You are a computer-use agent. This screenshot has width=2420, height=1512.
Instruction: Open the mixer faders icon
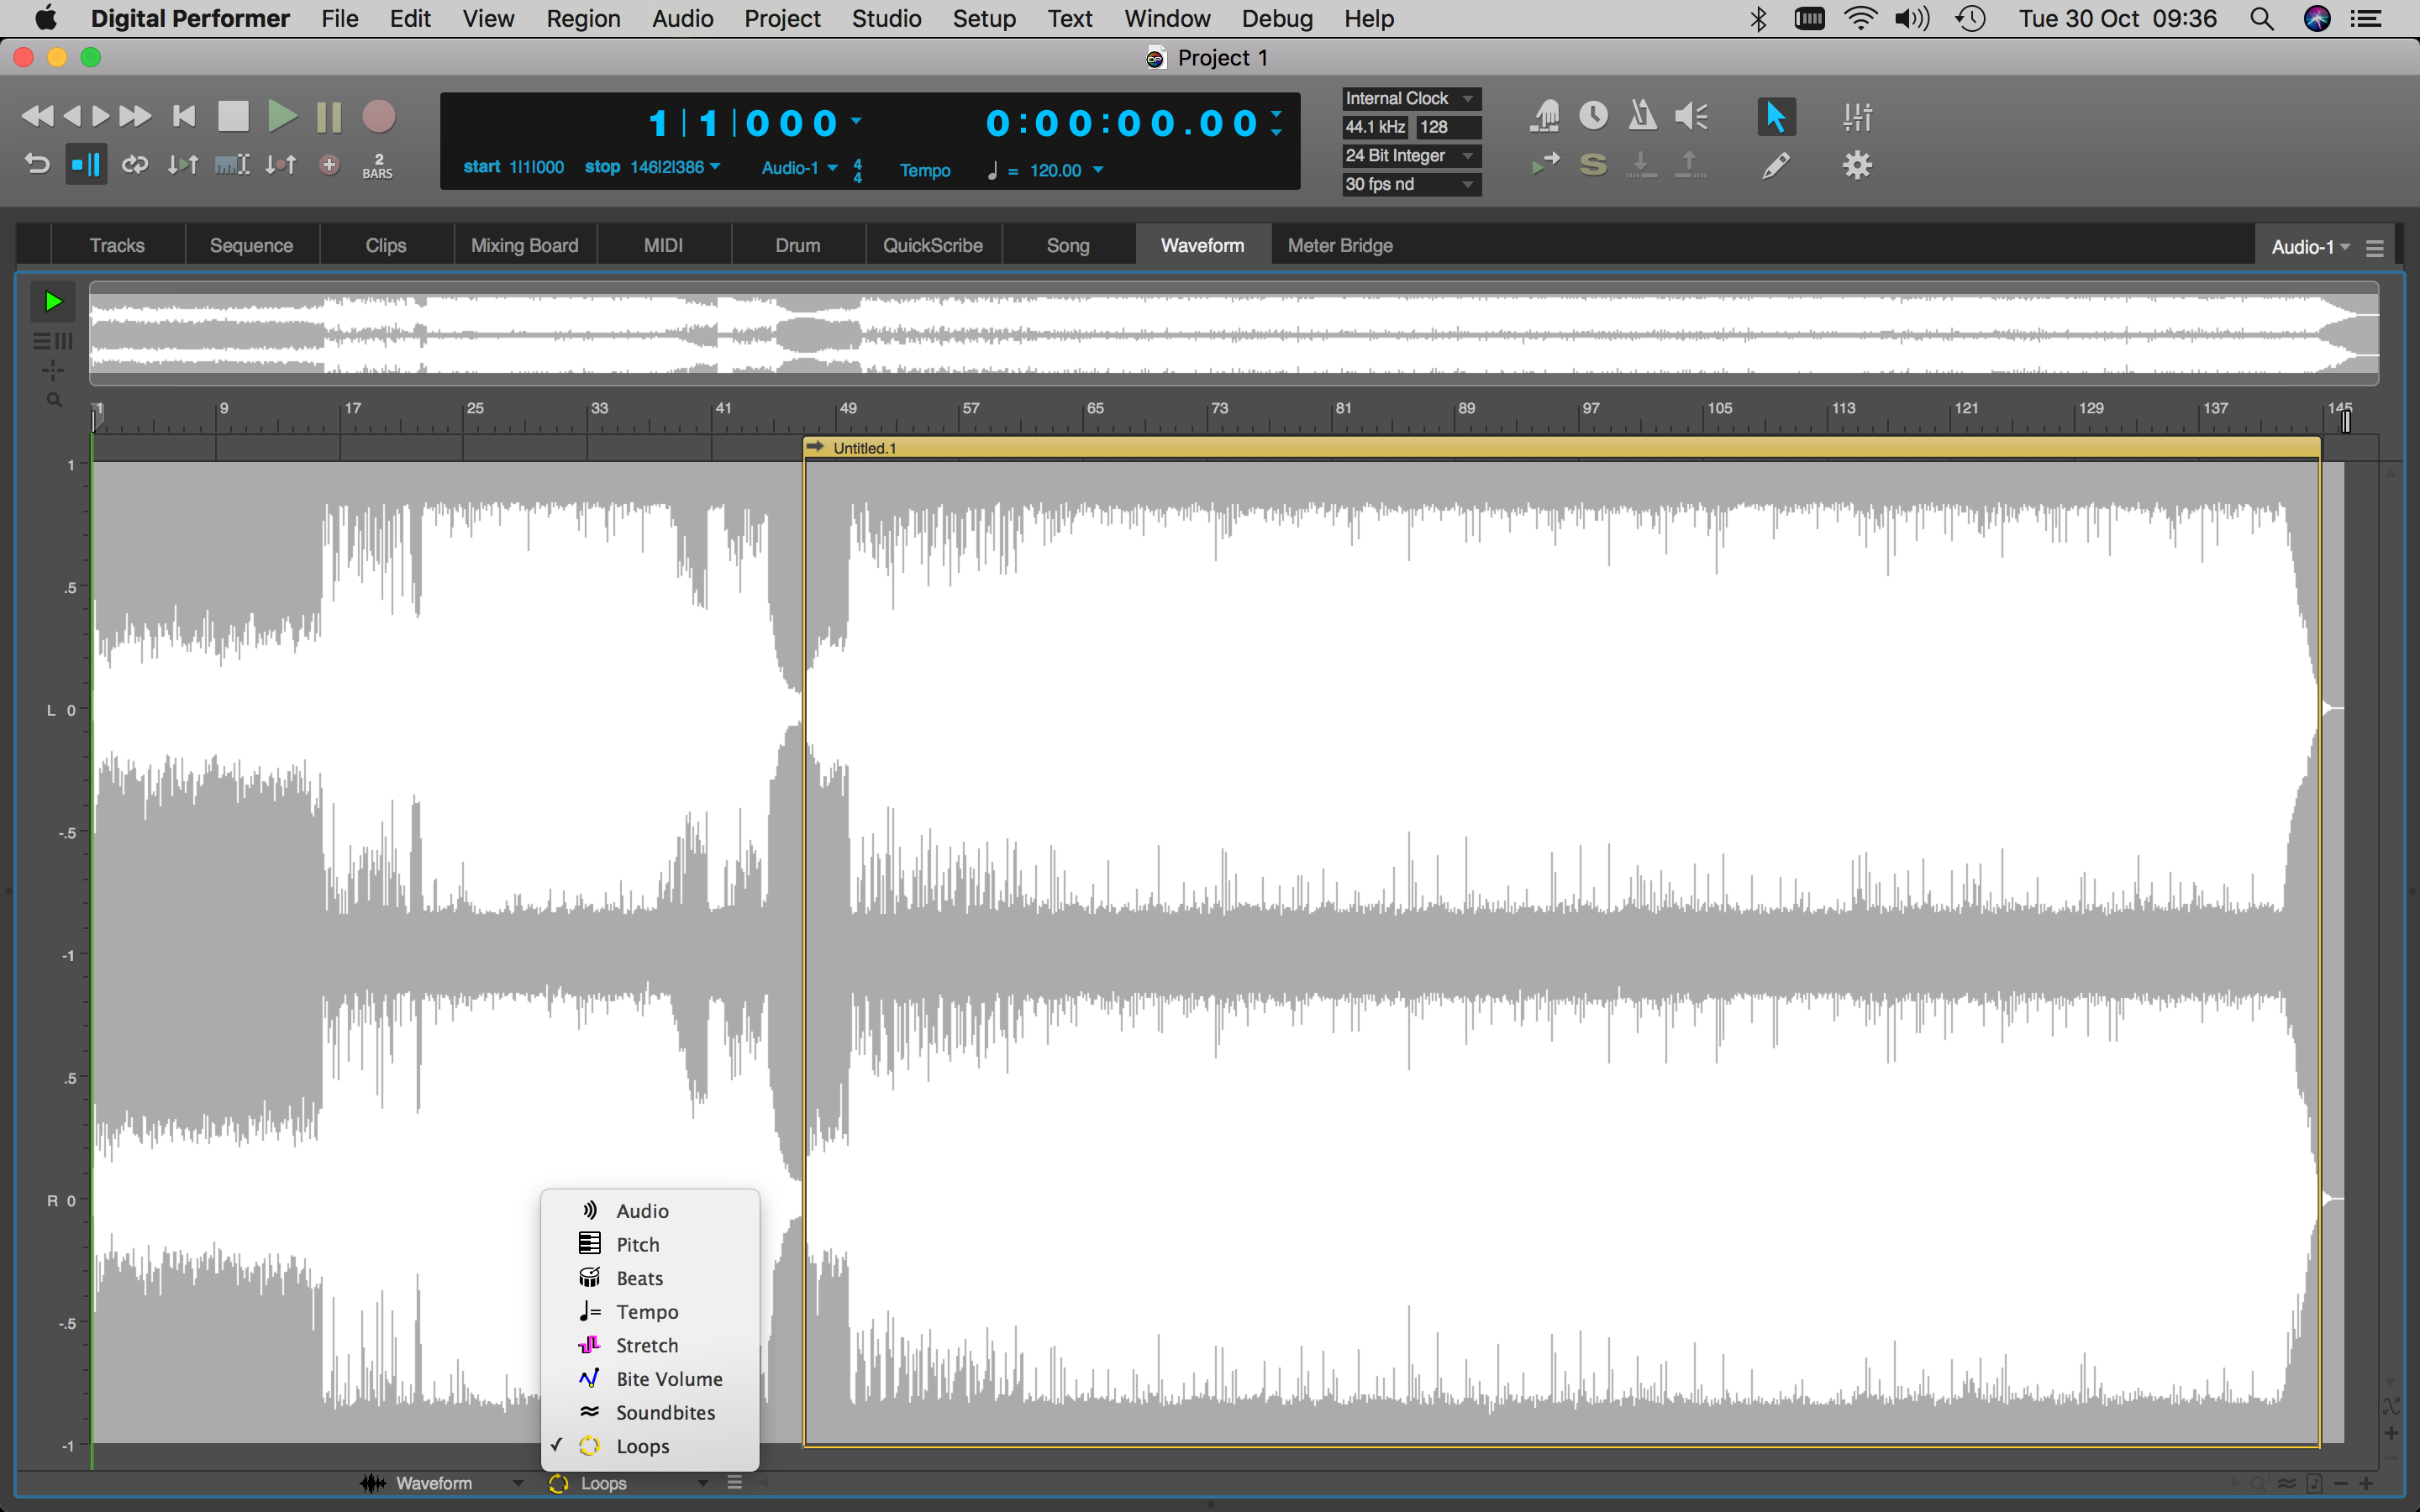[1857, 116]
